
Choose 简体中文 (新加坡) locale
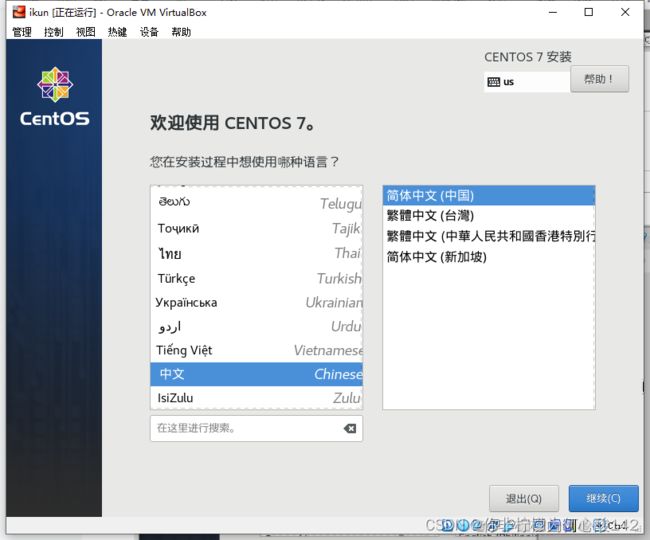(x=489, y=257)
